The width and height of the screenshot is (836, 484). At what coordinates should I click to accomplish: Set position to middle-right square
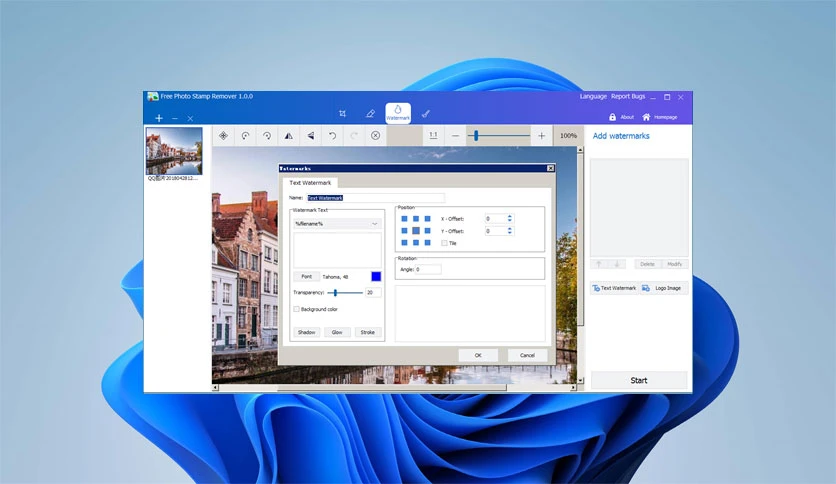[x=428, y=231]
